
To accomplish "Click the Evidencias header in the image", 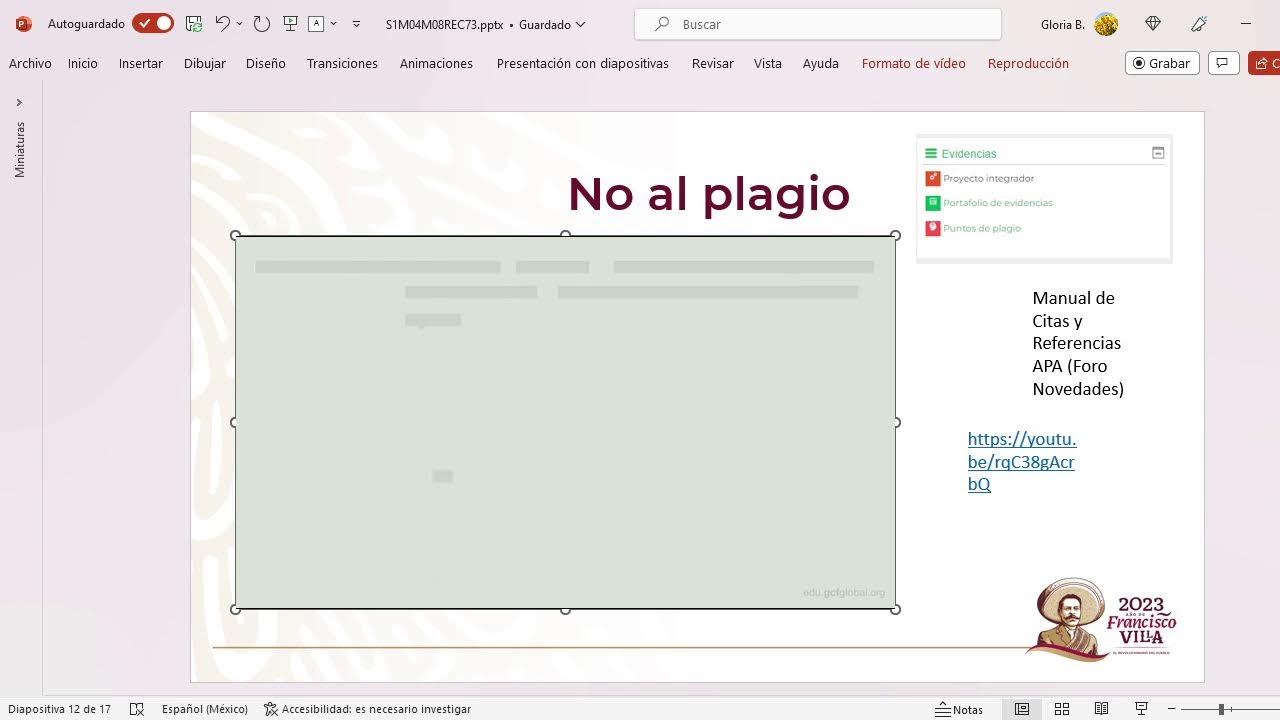I will coord(969,154).
